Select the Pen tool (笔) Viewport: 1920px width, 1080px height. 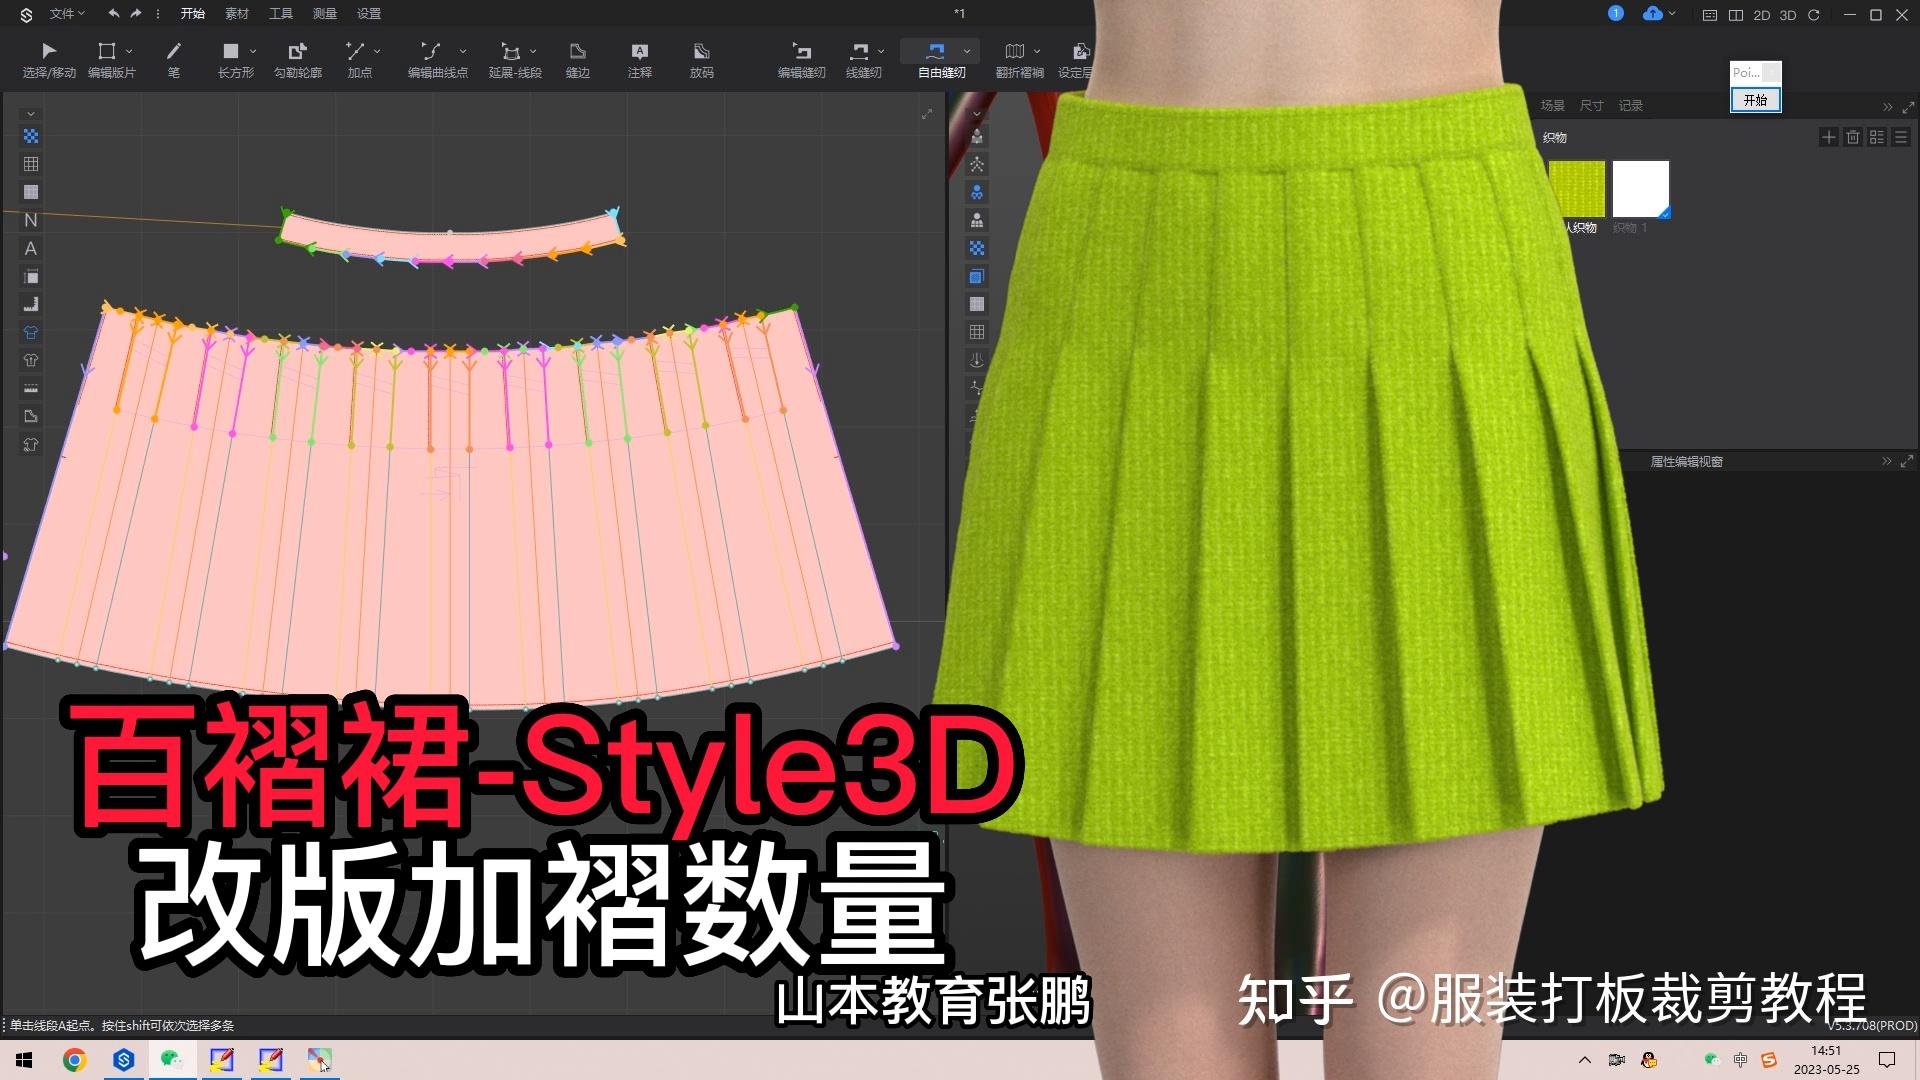pos(173,50)
